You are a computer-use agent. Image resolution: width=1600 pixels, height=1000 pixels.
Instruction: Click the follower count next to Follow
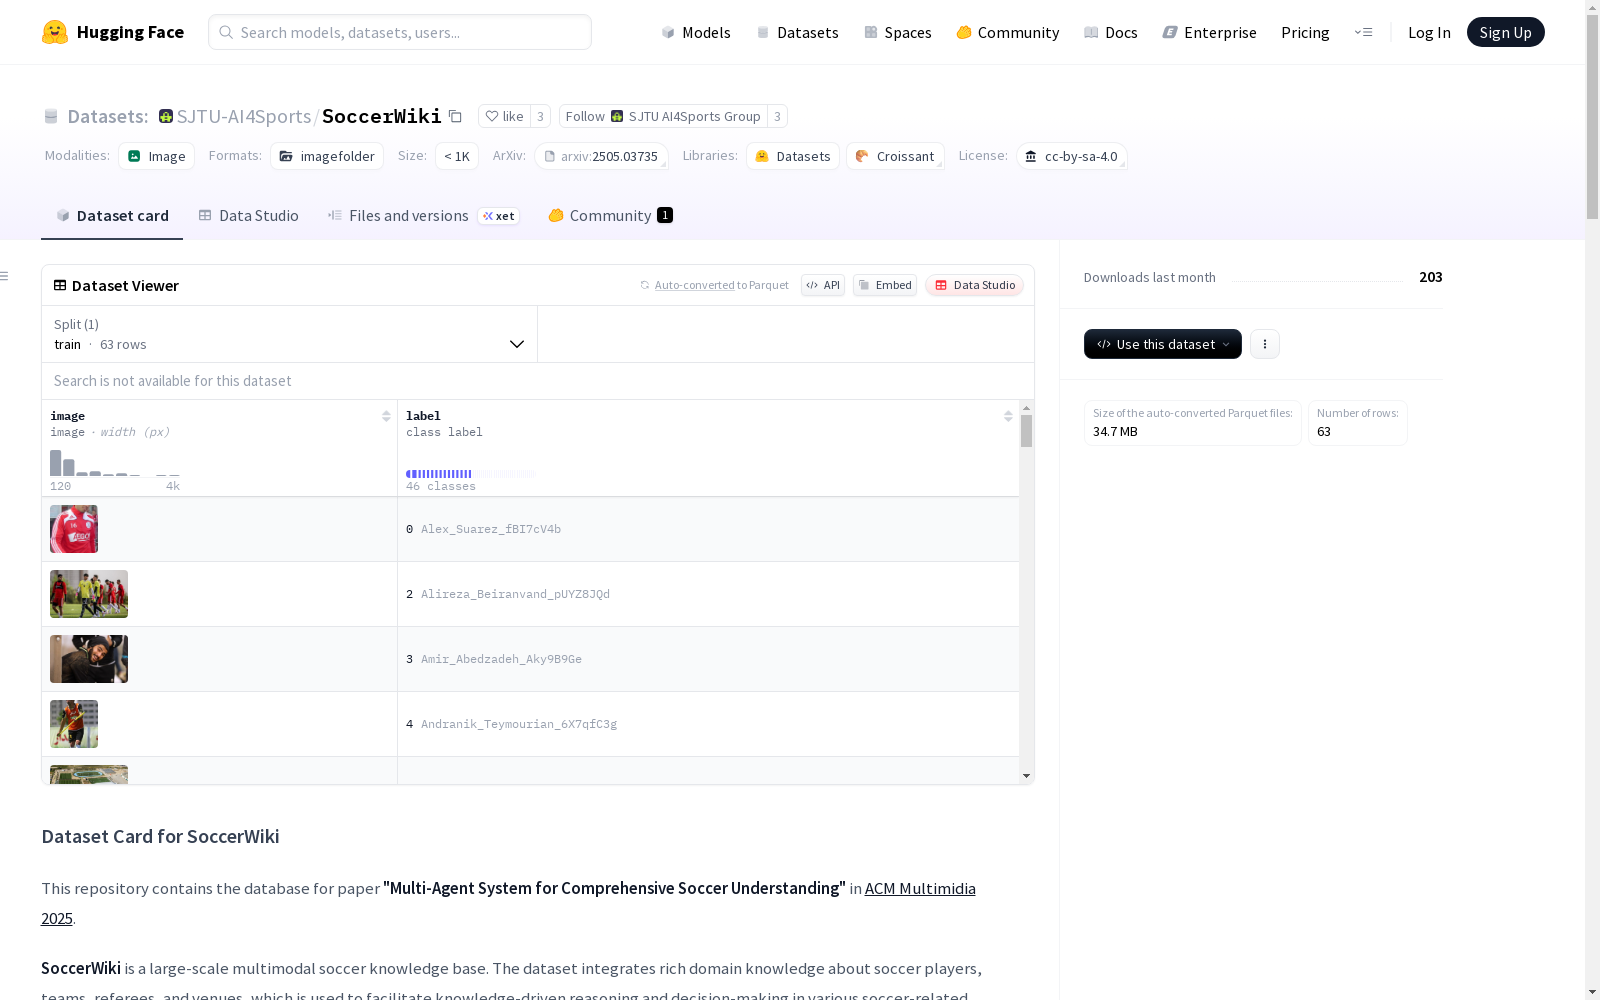[777, 116]
